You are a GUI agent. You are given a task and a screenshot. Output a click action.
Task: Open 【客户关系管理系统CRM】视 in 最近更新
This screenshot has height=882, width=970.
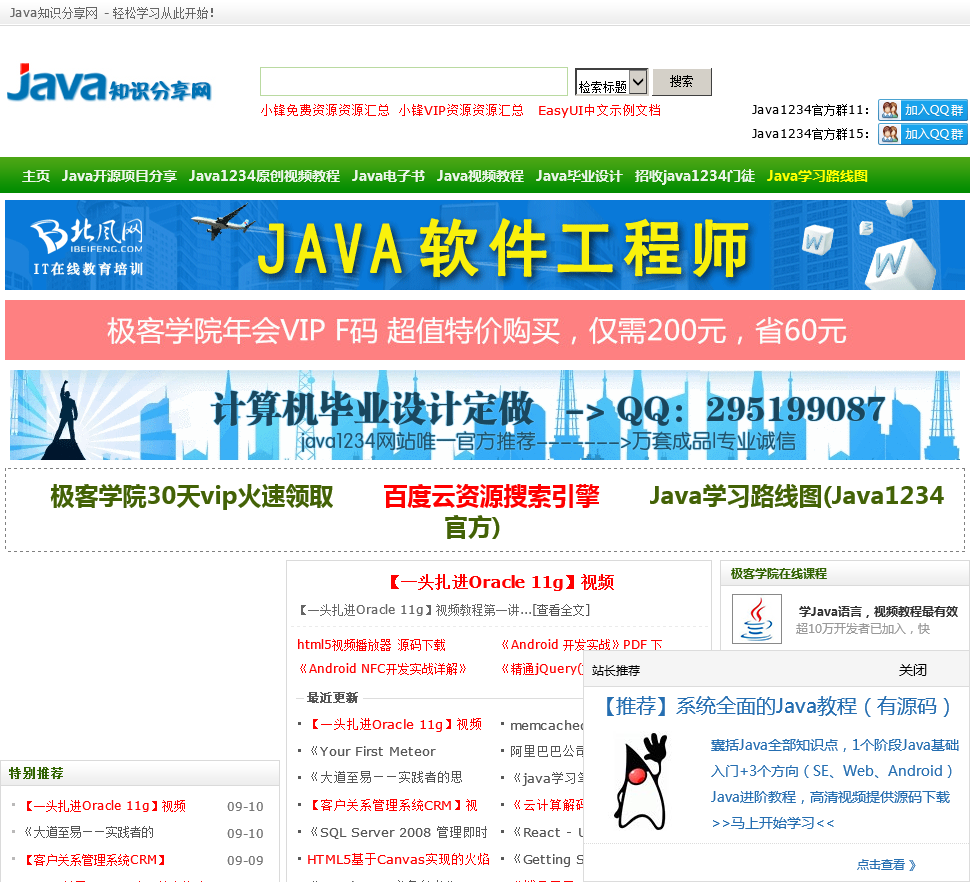(393, 805)
